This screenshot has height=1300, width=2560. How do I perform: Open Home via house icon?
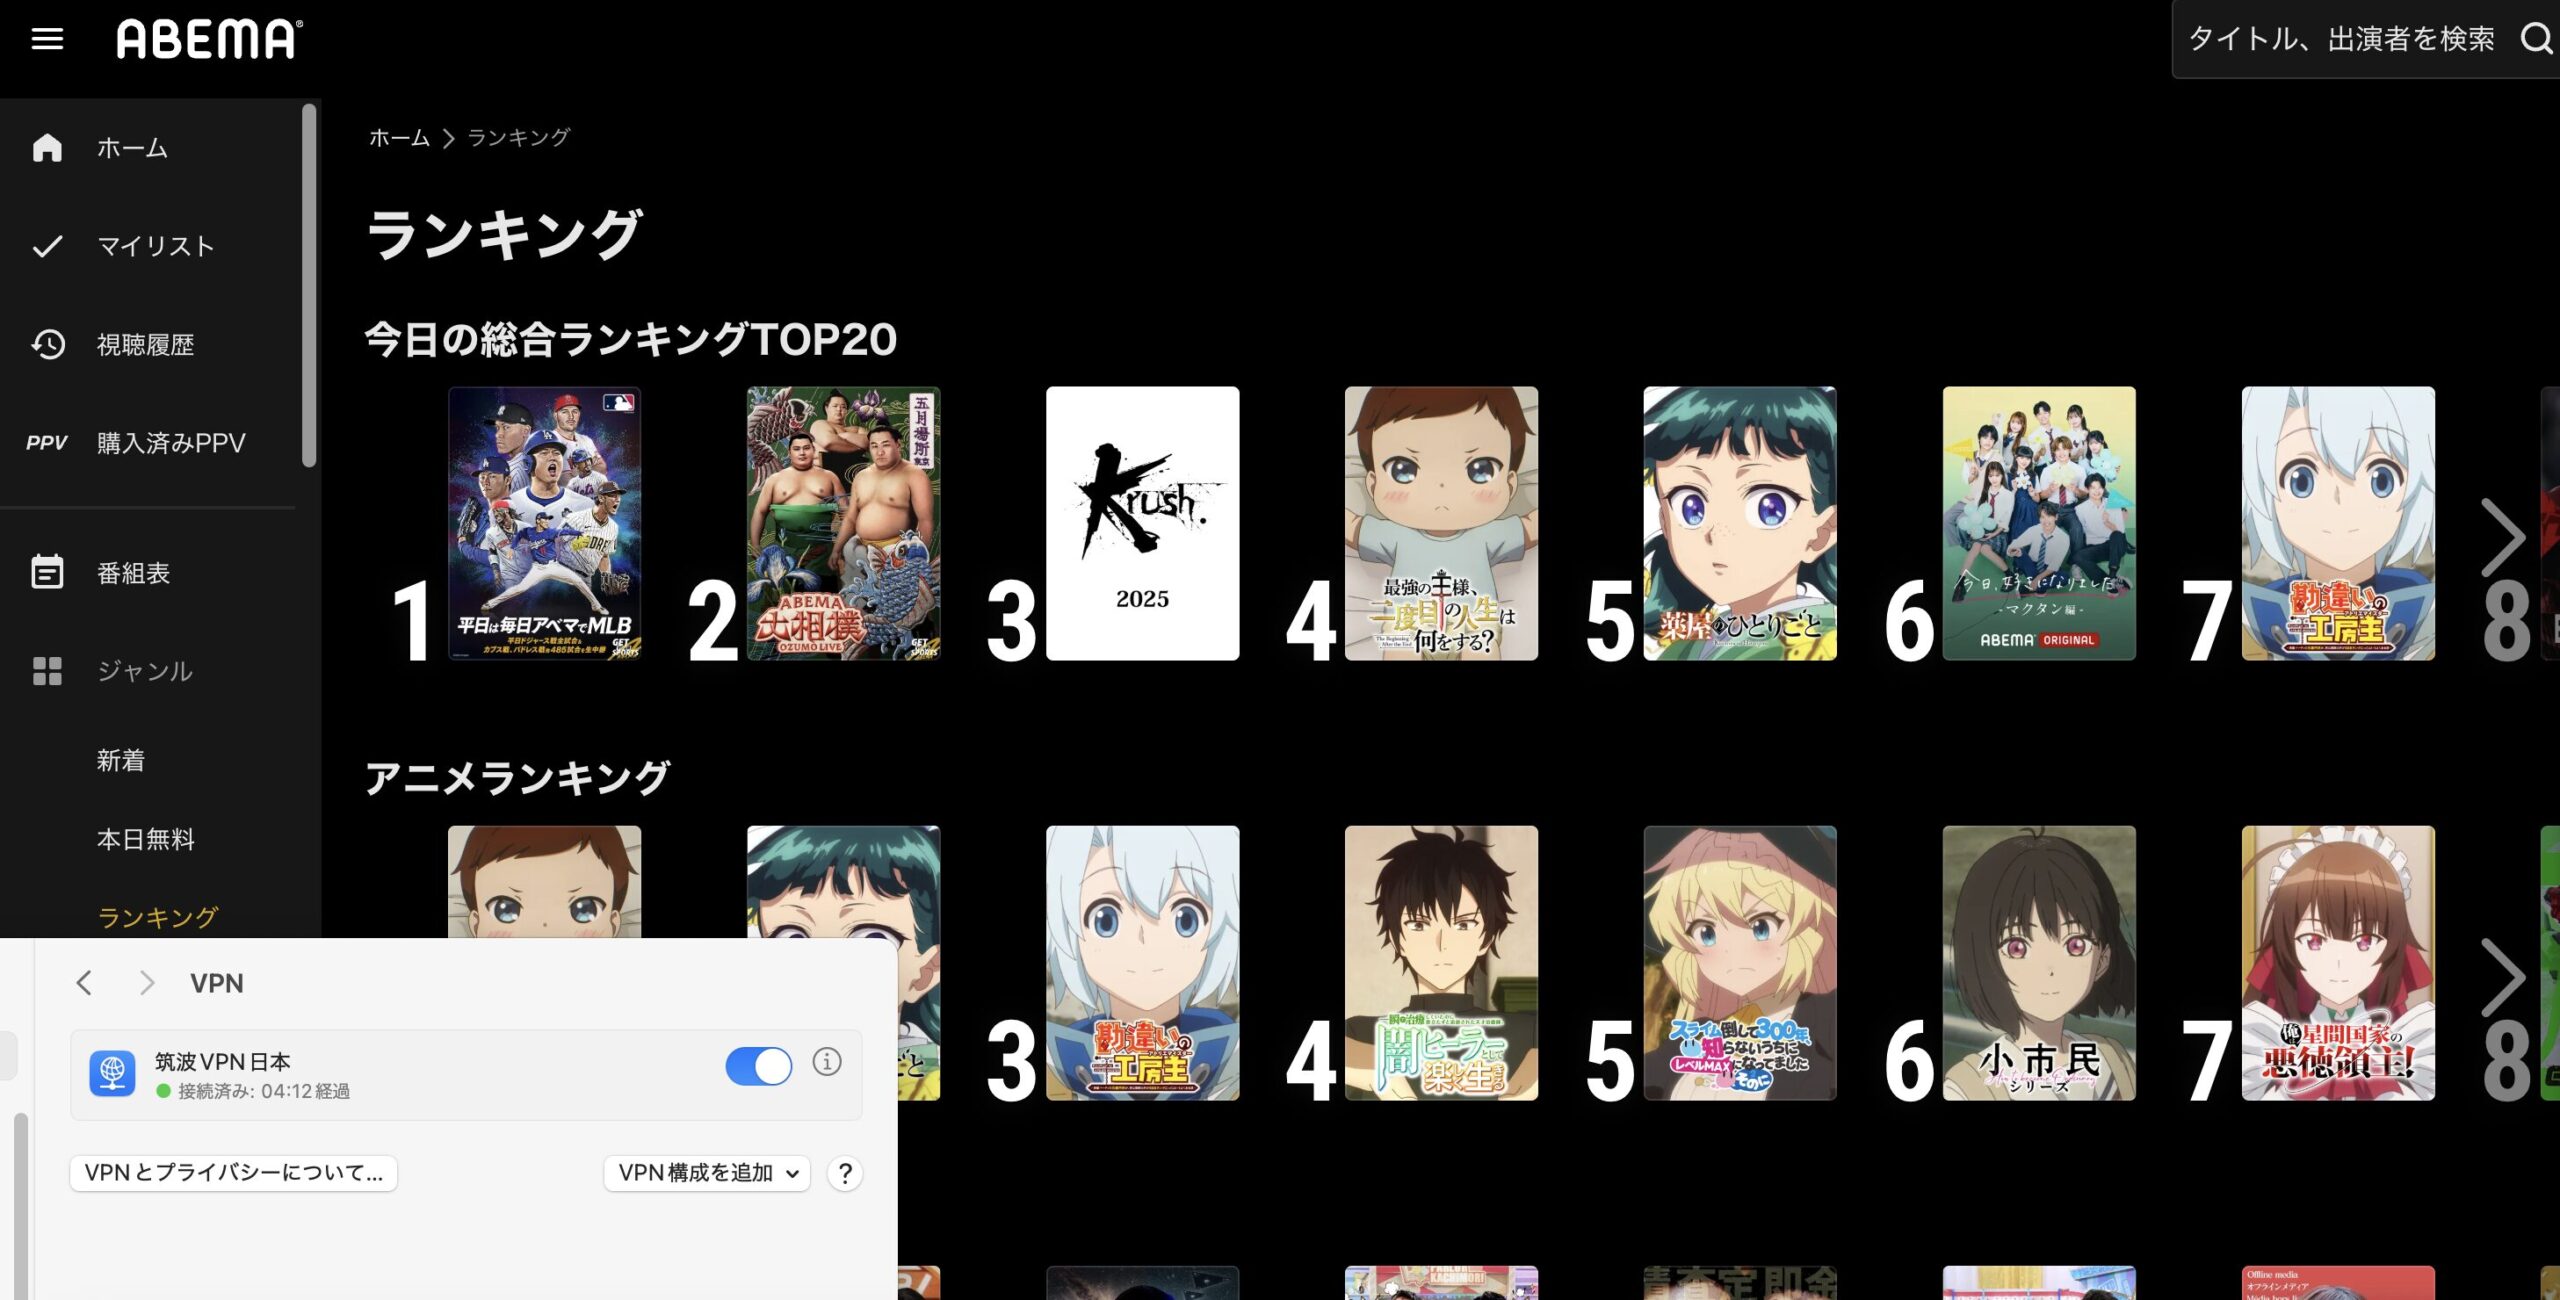(47, 147)
